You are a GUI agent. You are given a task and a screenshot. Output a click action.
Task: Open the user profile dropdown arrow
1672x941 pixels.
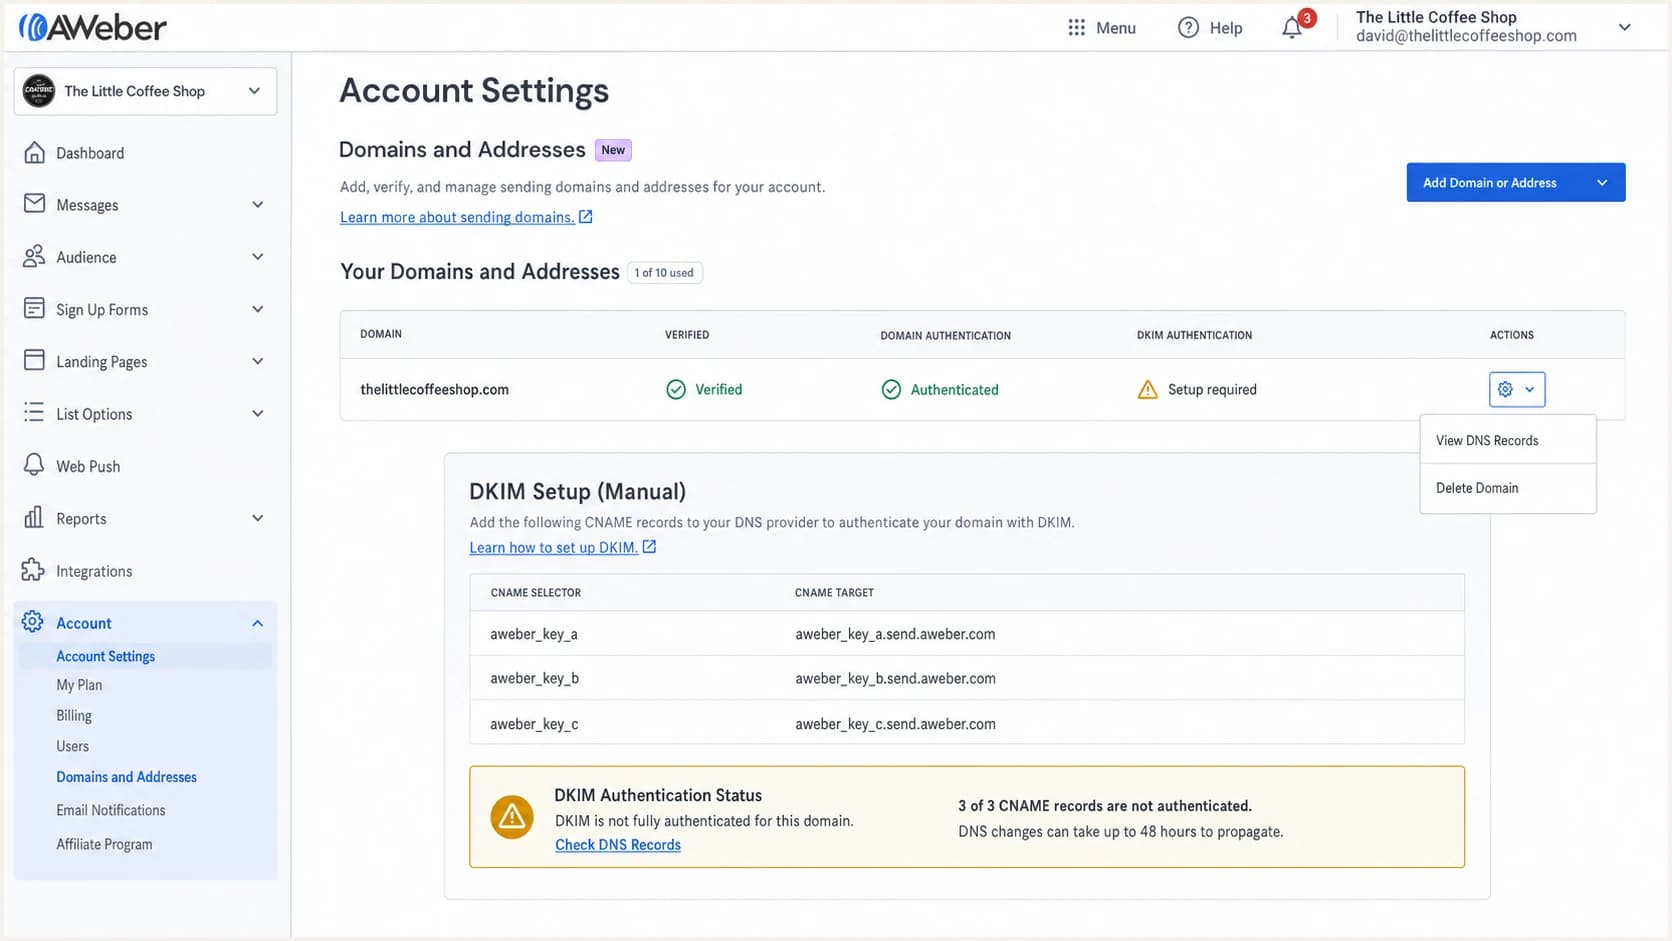click(1625, 27)
